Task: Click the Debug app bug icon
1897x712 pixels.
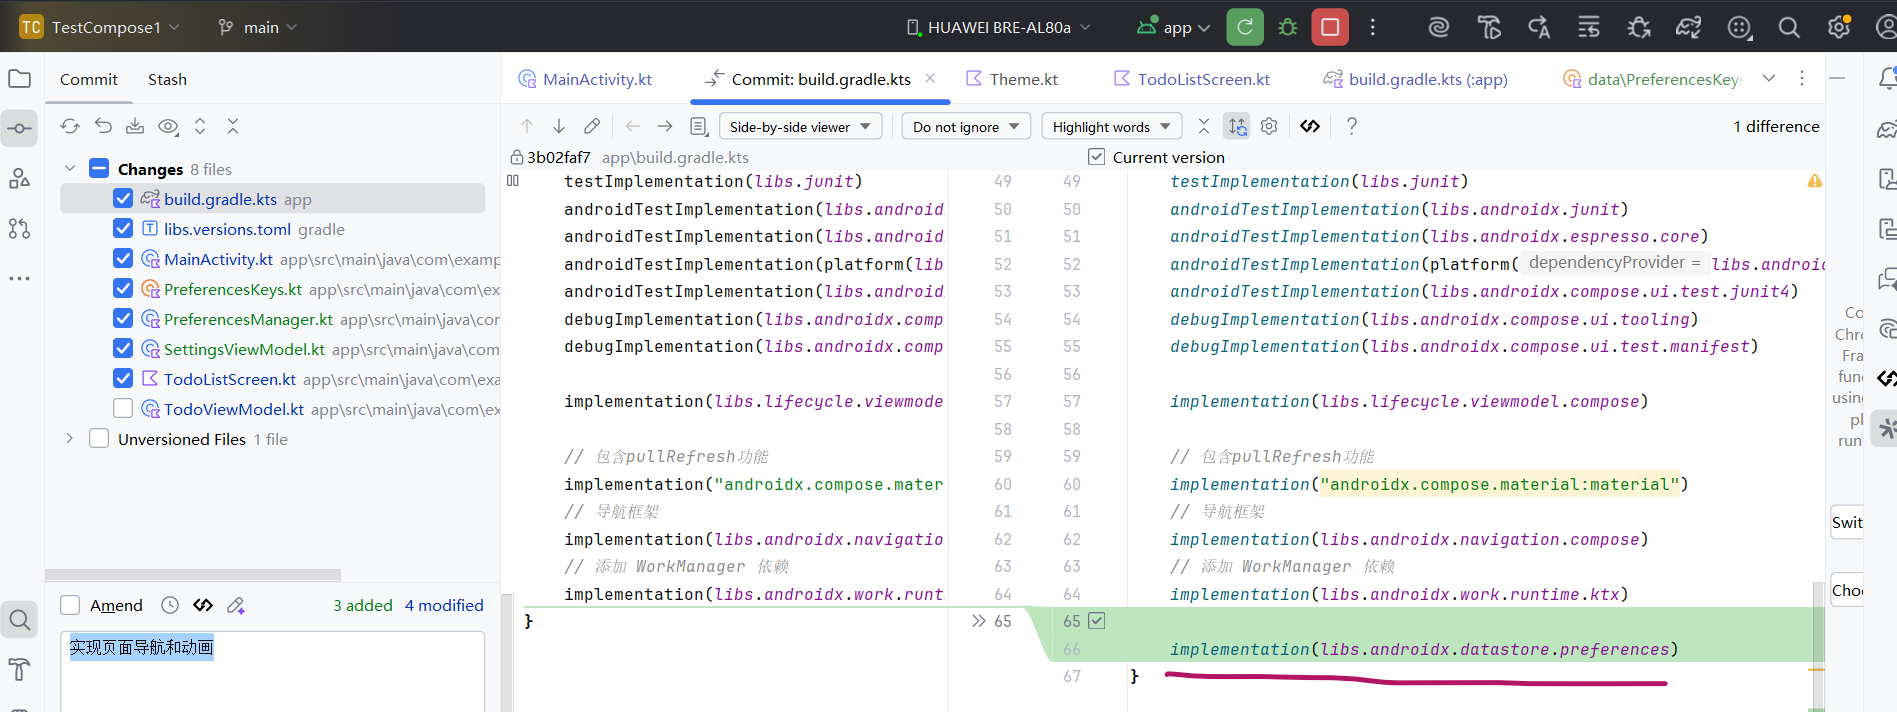Action: [x=1288, y=27]
